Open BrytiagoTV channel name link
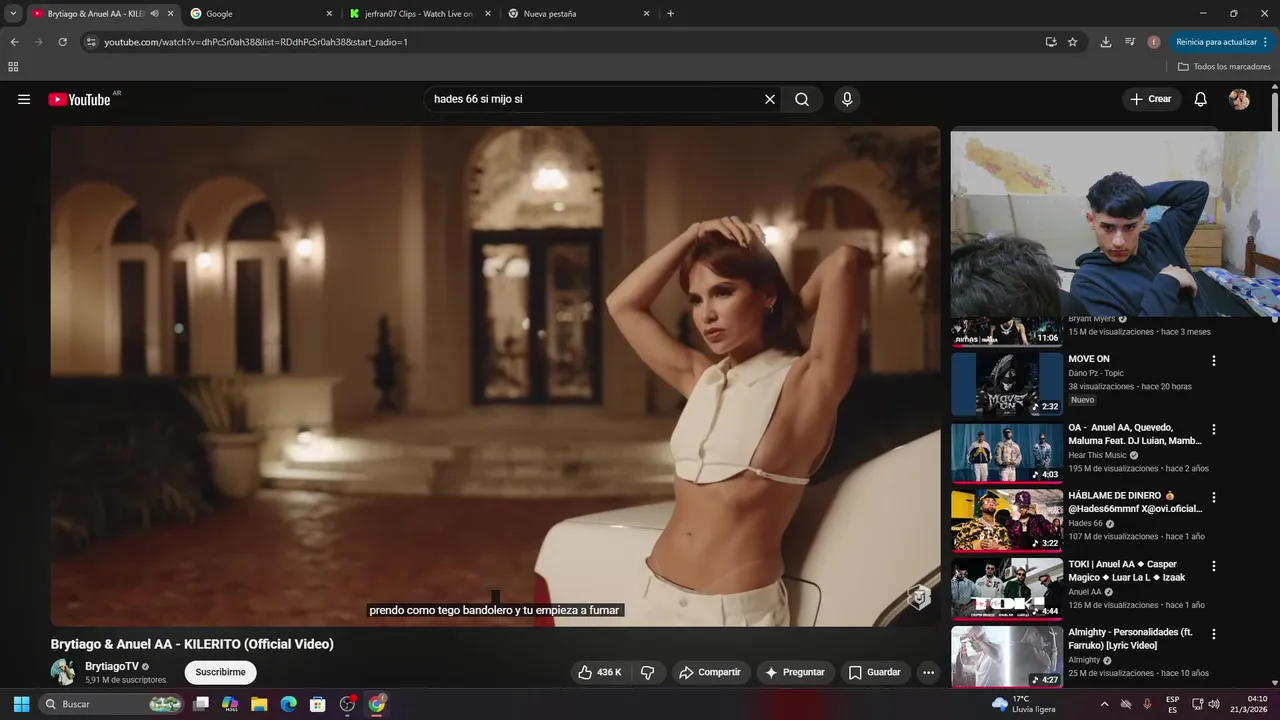 pyautogui.click(x=112, y=666)
